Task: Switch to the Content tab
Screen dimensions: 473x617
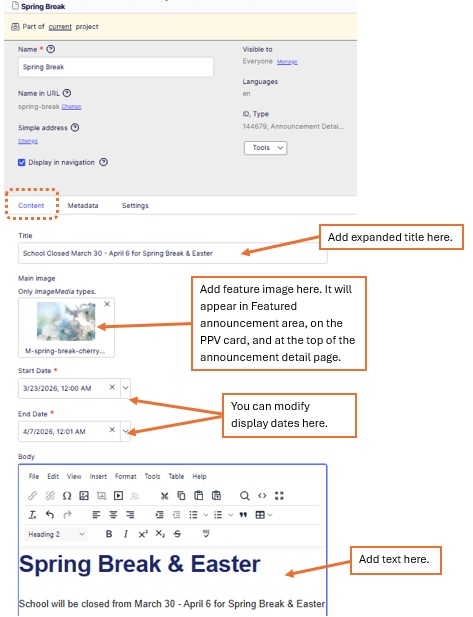Action: pyautogui.click(x=31, y=205)
